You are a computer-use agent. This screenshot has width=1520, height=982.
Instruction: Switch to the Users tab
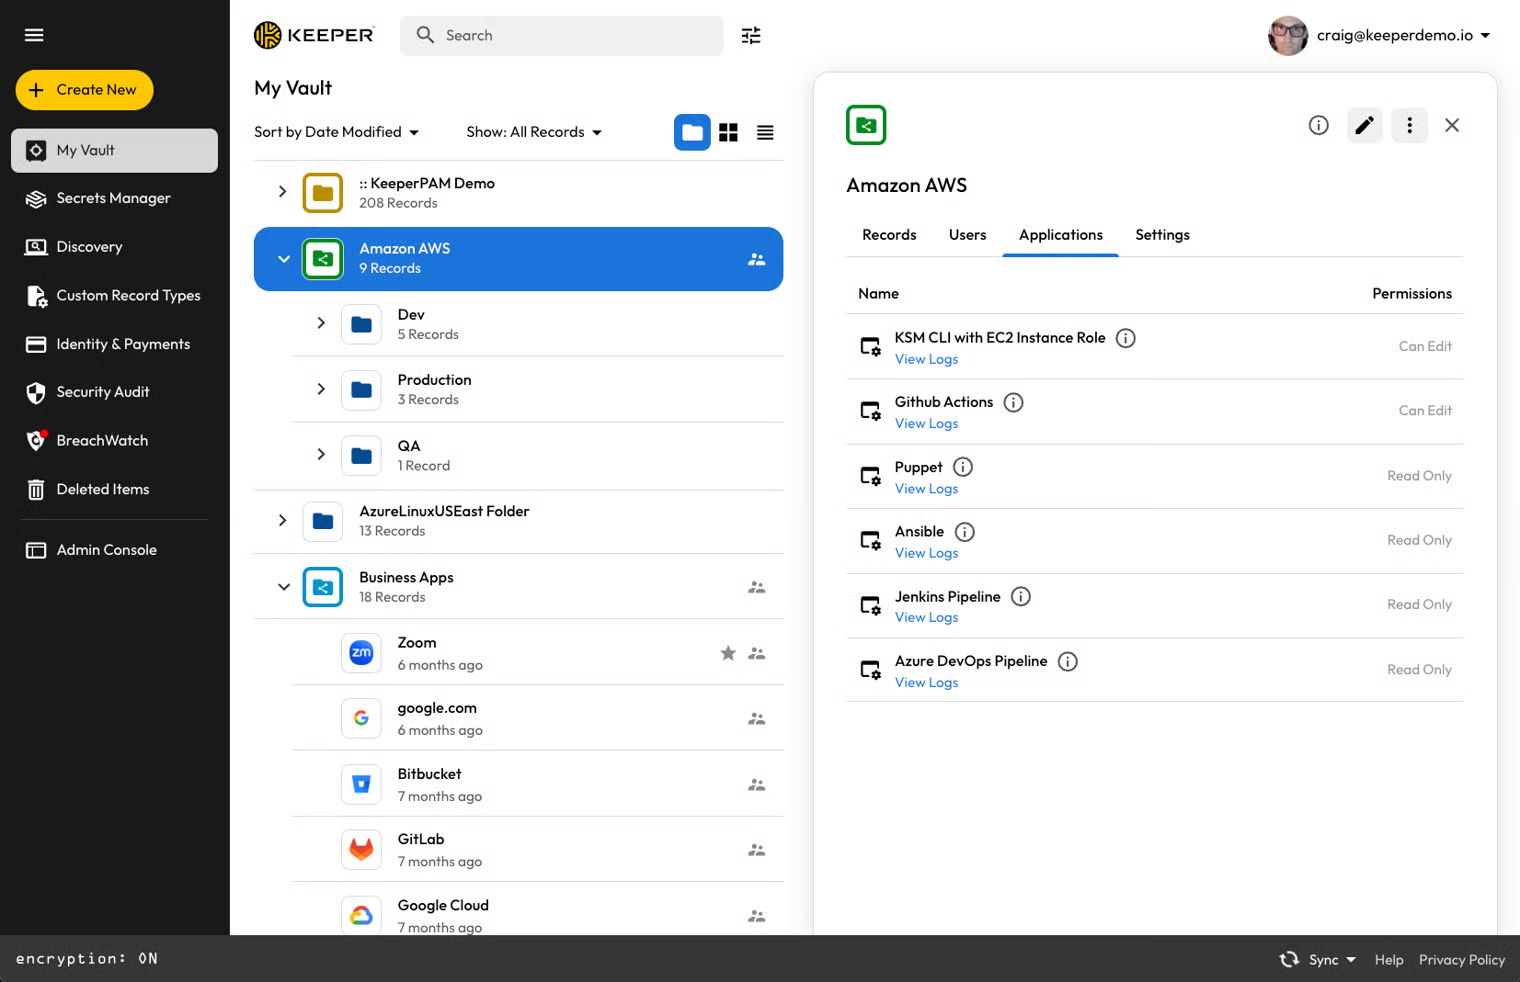pos(967,235)
